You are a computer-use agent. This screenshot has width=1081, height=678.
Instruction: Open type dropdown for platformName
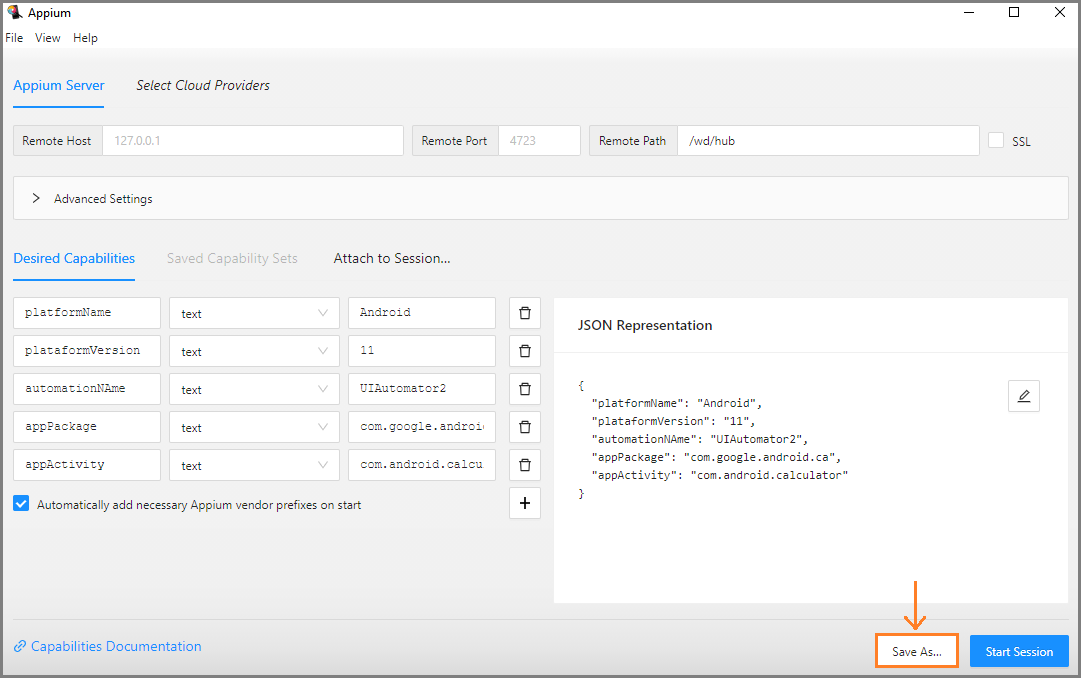(254, 313)
